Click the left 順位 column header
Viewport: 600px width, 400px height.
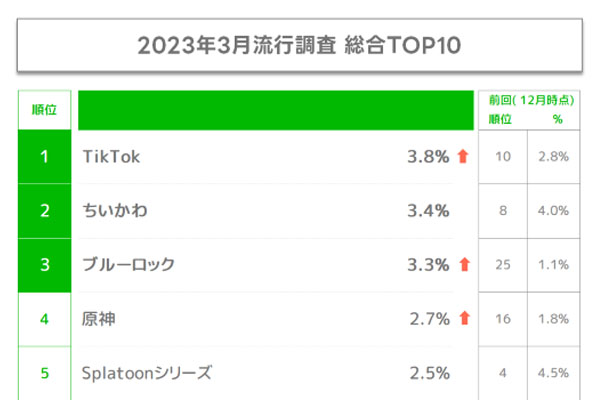[x=45, y=110]
